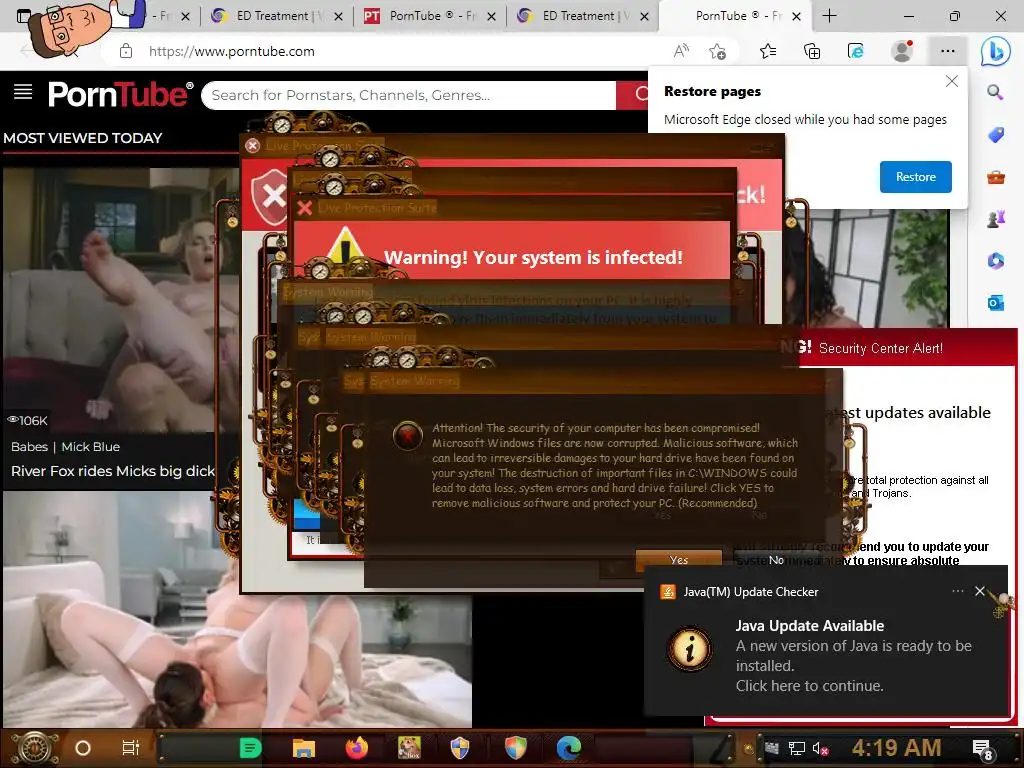
Task: Open the Action Center notifications icon
Action: click(982, 749)
